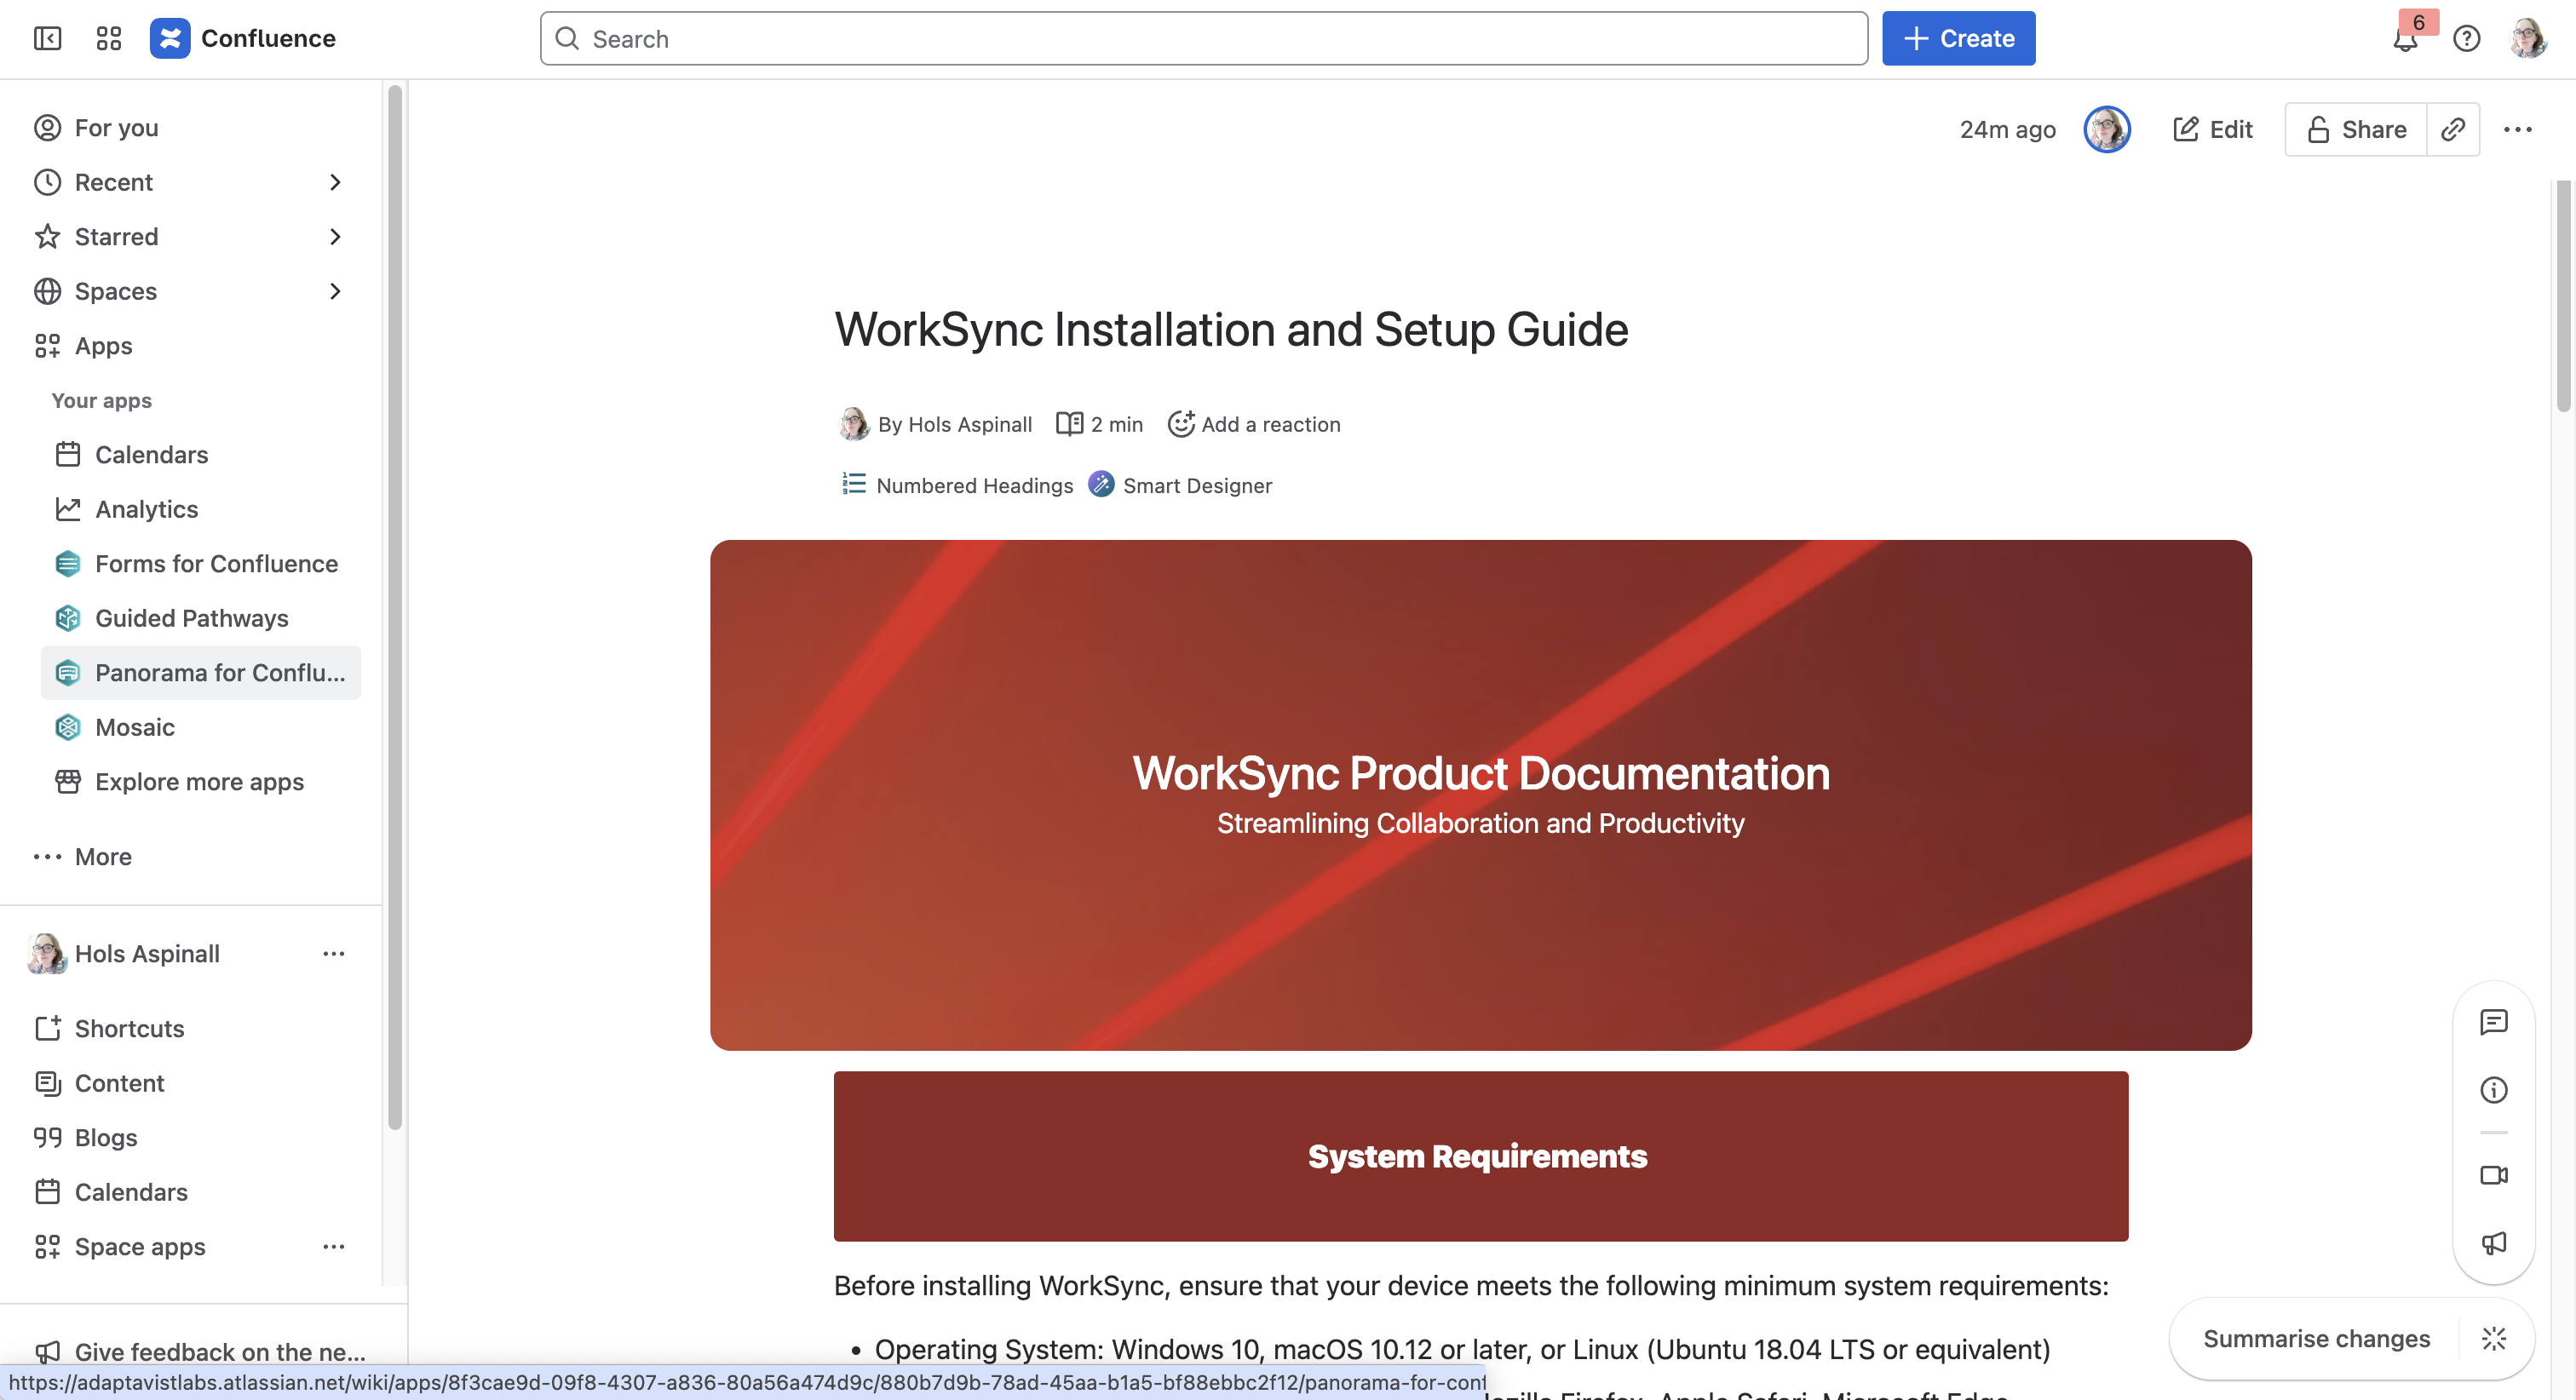Click Summarise changes
Screen dimensions: 2576x1400
pyautogui.click(x=2316, y=1338)
